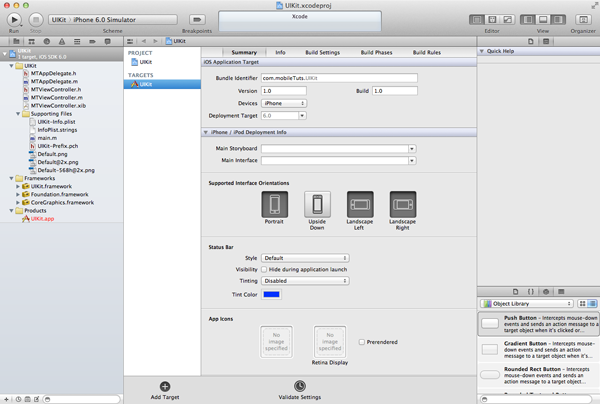
Task: Open the Main Interface dropdown
Action: click(412, 160)
